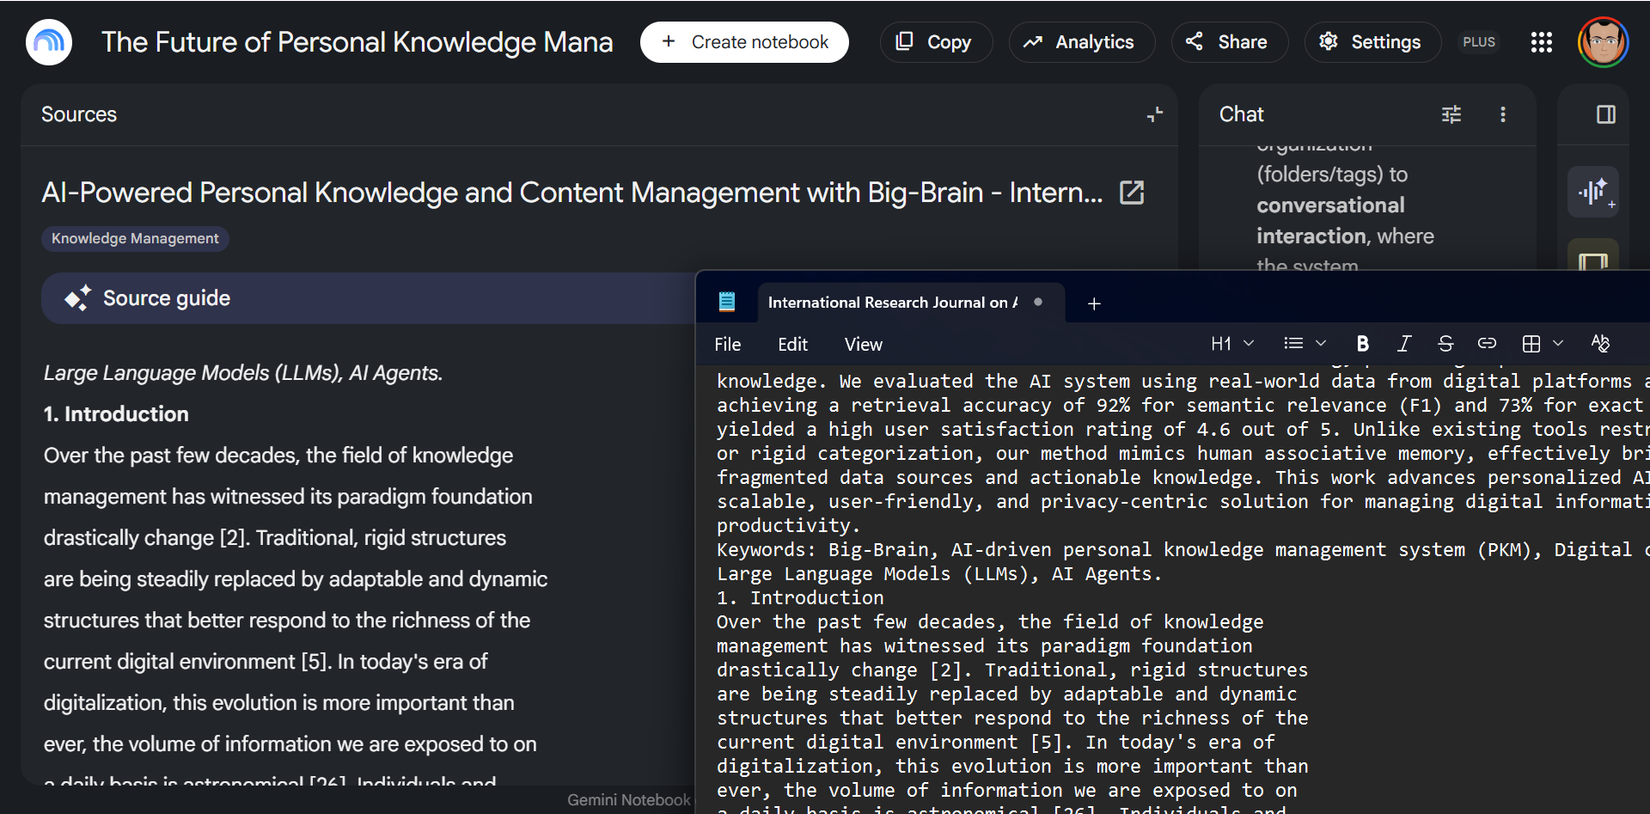Open the list style dropdown
1650x814 pixels.
(1305, 344)
